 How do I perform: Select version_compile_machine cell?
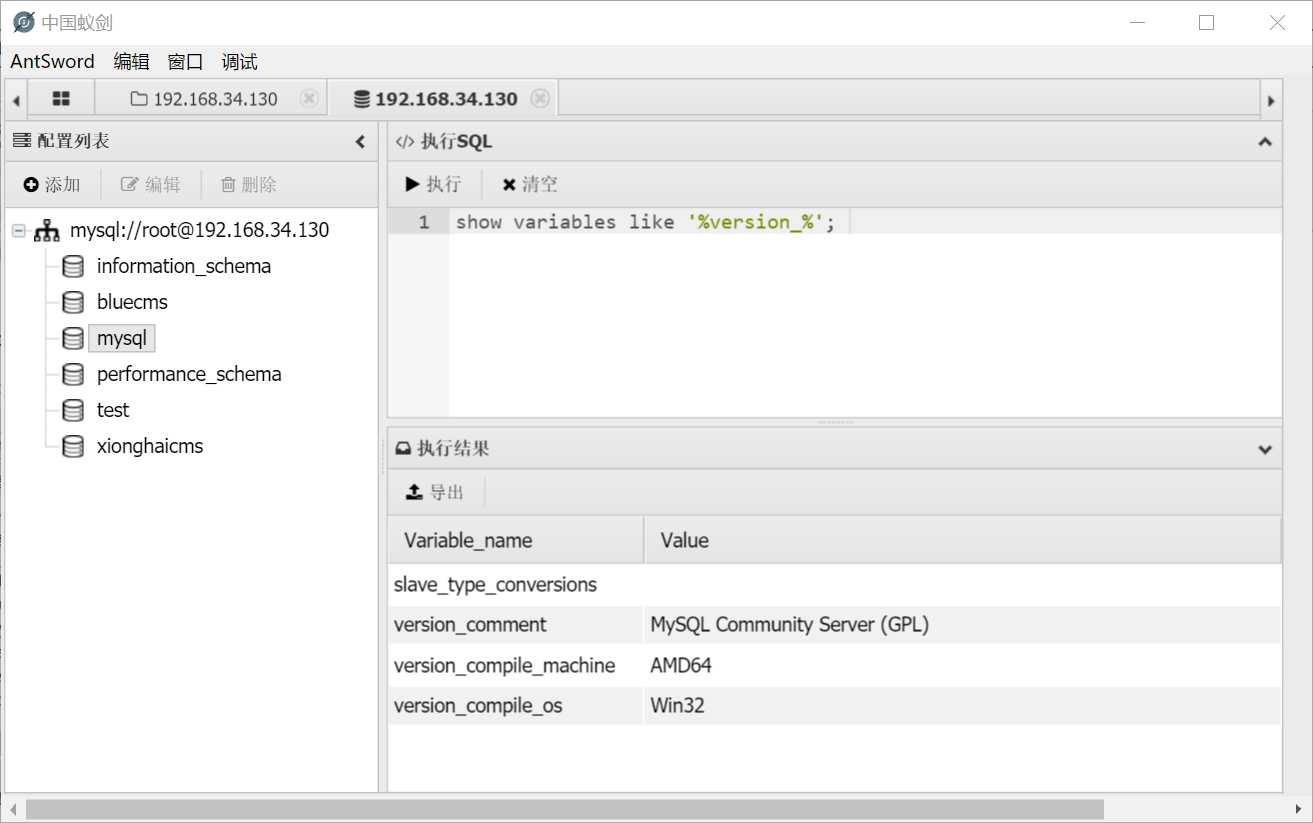[x=516, y=665]
